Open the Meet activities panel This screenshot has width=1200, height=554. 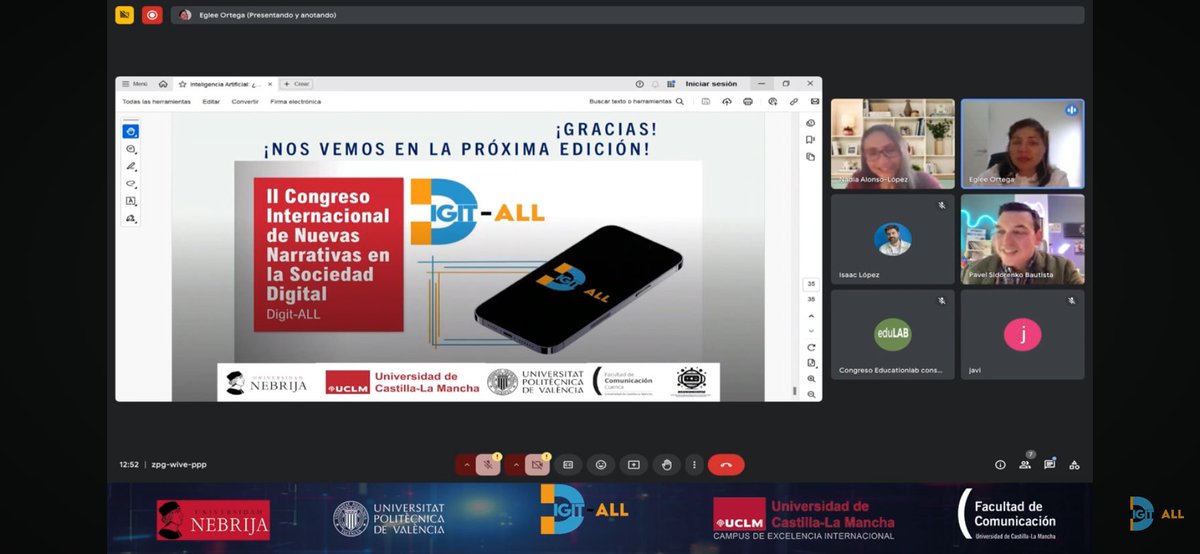[x=1074, y=464]
